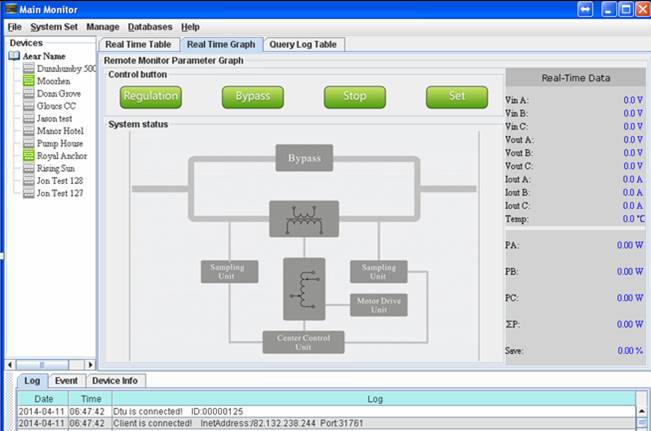Click the double-arrow title bar button
651x431 pixels.
click(585, 9)
